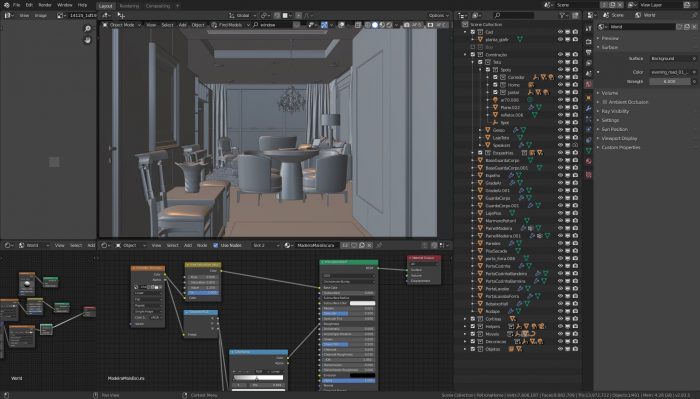Adjust the ColorRamp gradient bar
The image size is (700, 399).
click(x=258, y=378)
